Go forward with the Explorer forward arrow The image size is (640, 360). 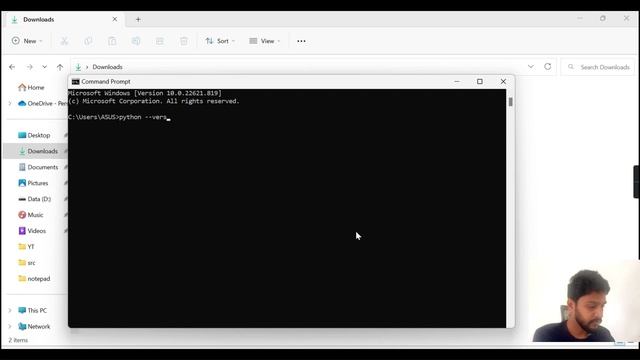[29, 67]
